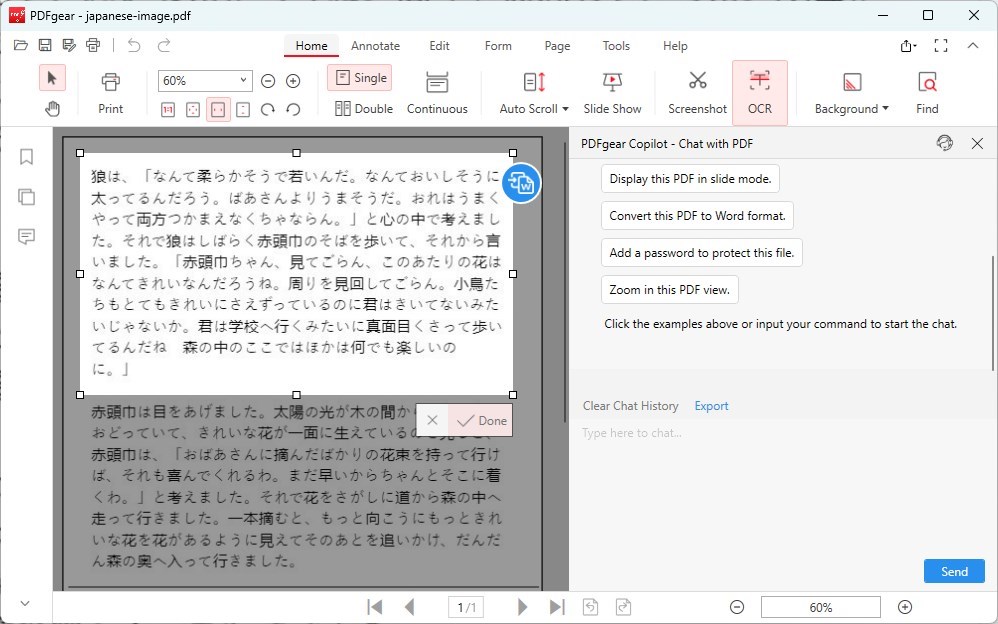Collapse the ribbon with the chevron
This screenshot has width=998, height=624.
coord(973,45)
